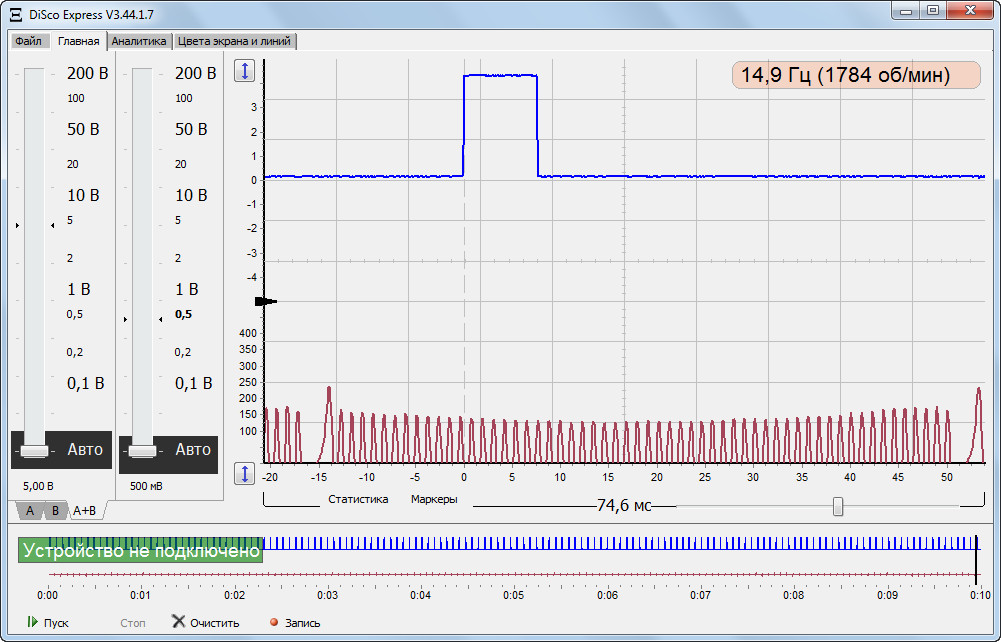Click the 14,9 Гц (1784 об/мин) frequency readout
This screenshot has height=642, width=1001.
coord(855,75)
